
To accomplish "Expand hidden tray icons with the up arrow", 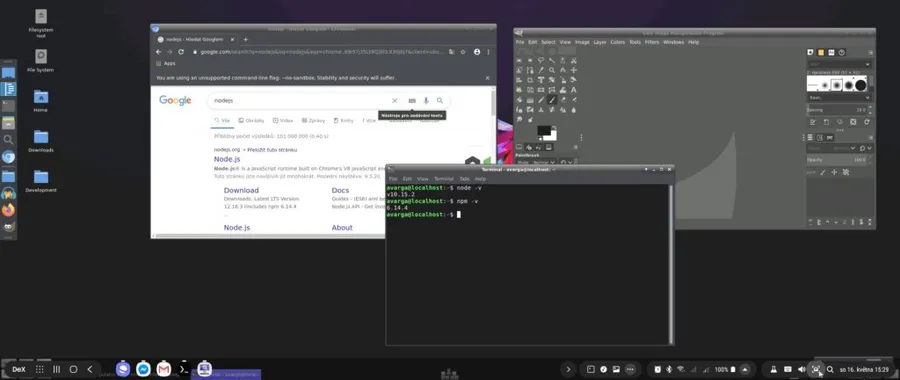I will [x=745, y=369].
